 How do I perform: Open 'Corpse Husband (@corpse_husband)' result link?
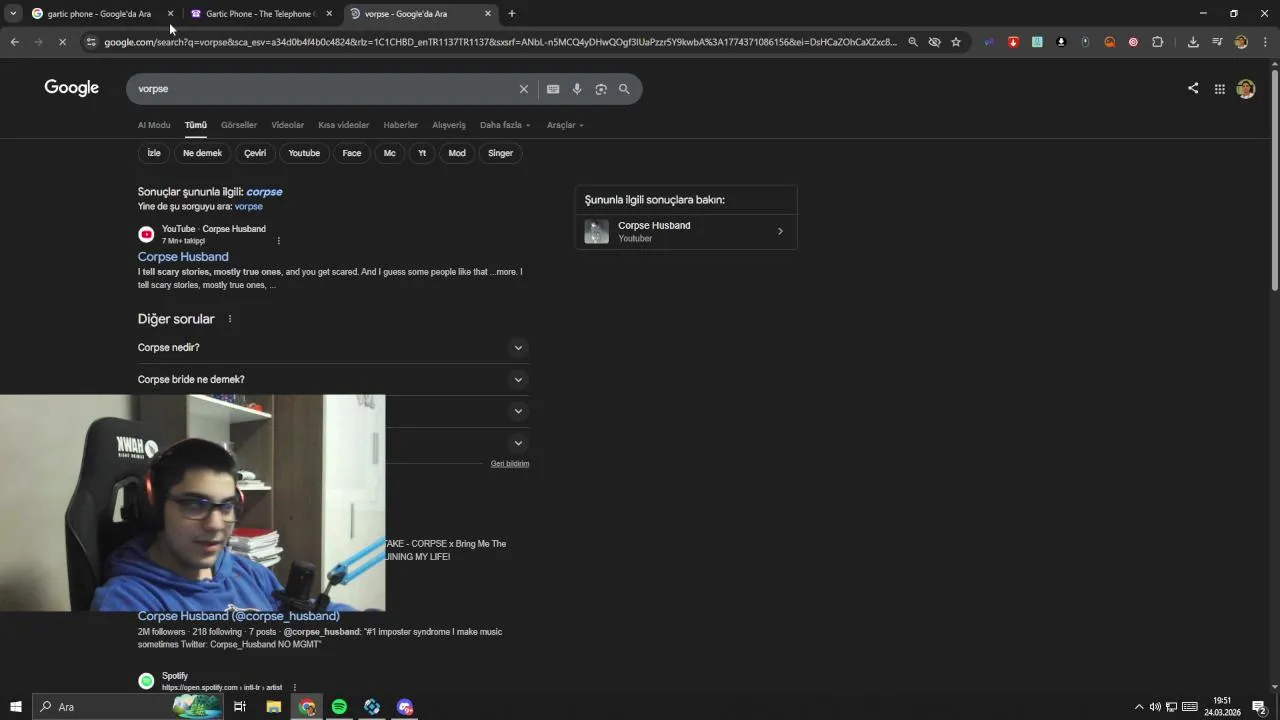[239, 616]
